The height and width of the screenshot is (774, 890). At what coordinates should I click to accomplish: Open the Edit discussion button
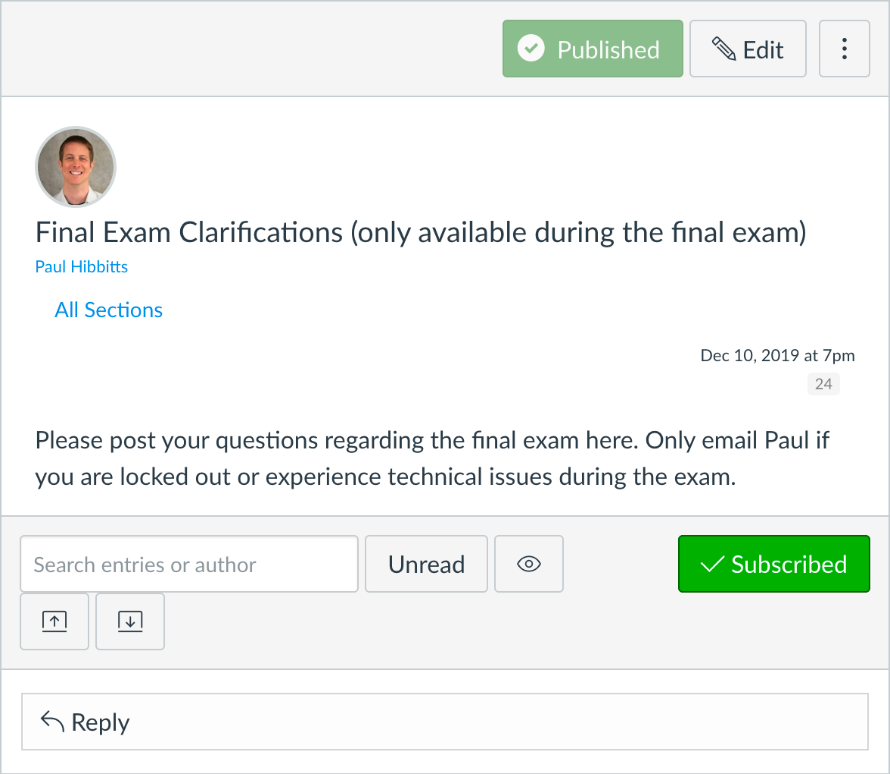pos(748,49)
